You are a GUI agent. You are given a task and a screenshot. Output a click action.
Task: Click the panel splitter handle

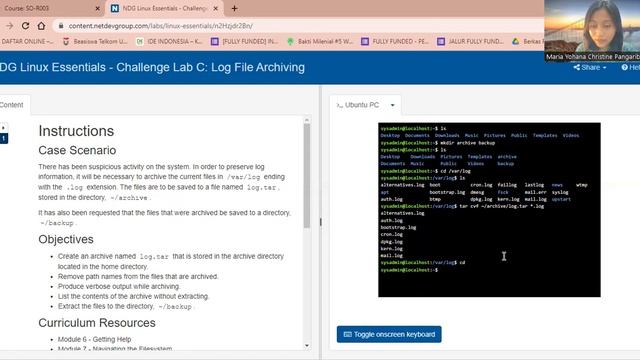click(320, 222)
